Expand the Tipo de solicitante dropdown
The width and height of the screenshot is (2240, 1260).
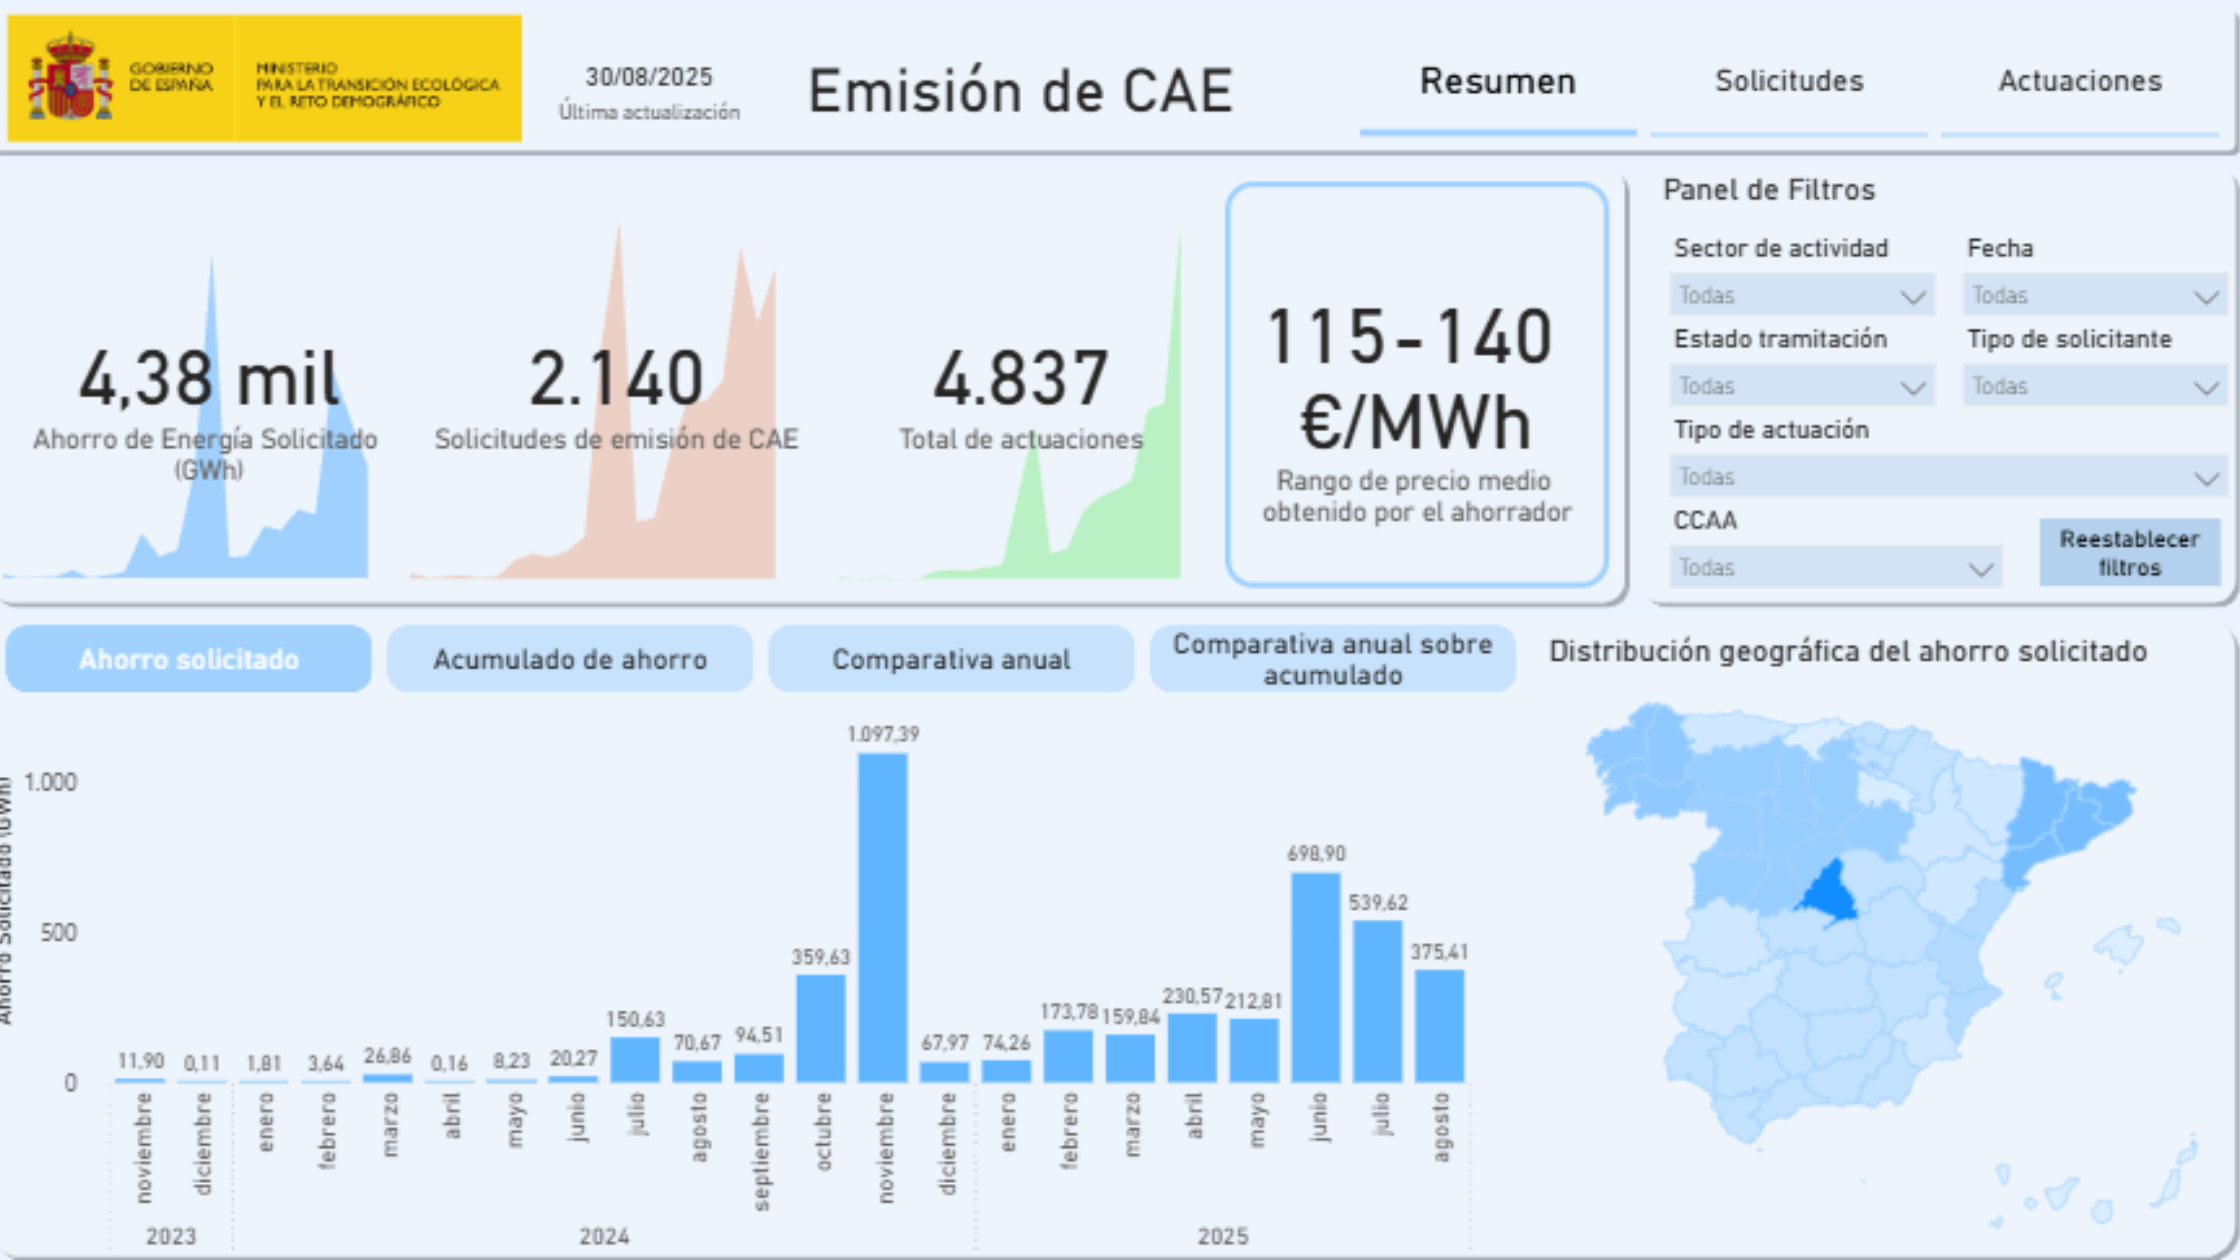pos(2094,387)
